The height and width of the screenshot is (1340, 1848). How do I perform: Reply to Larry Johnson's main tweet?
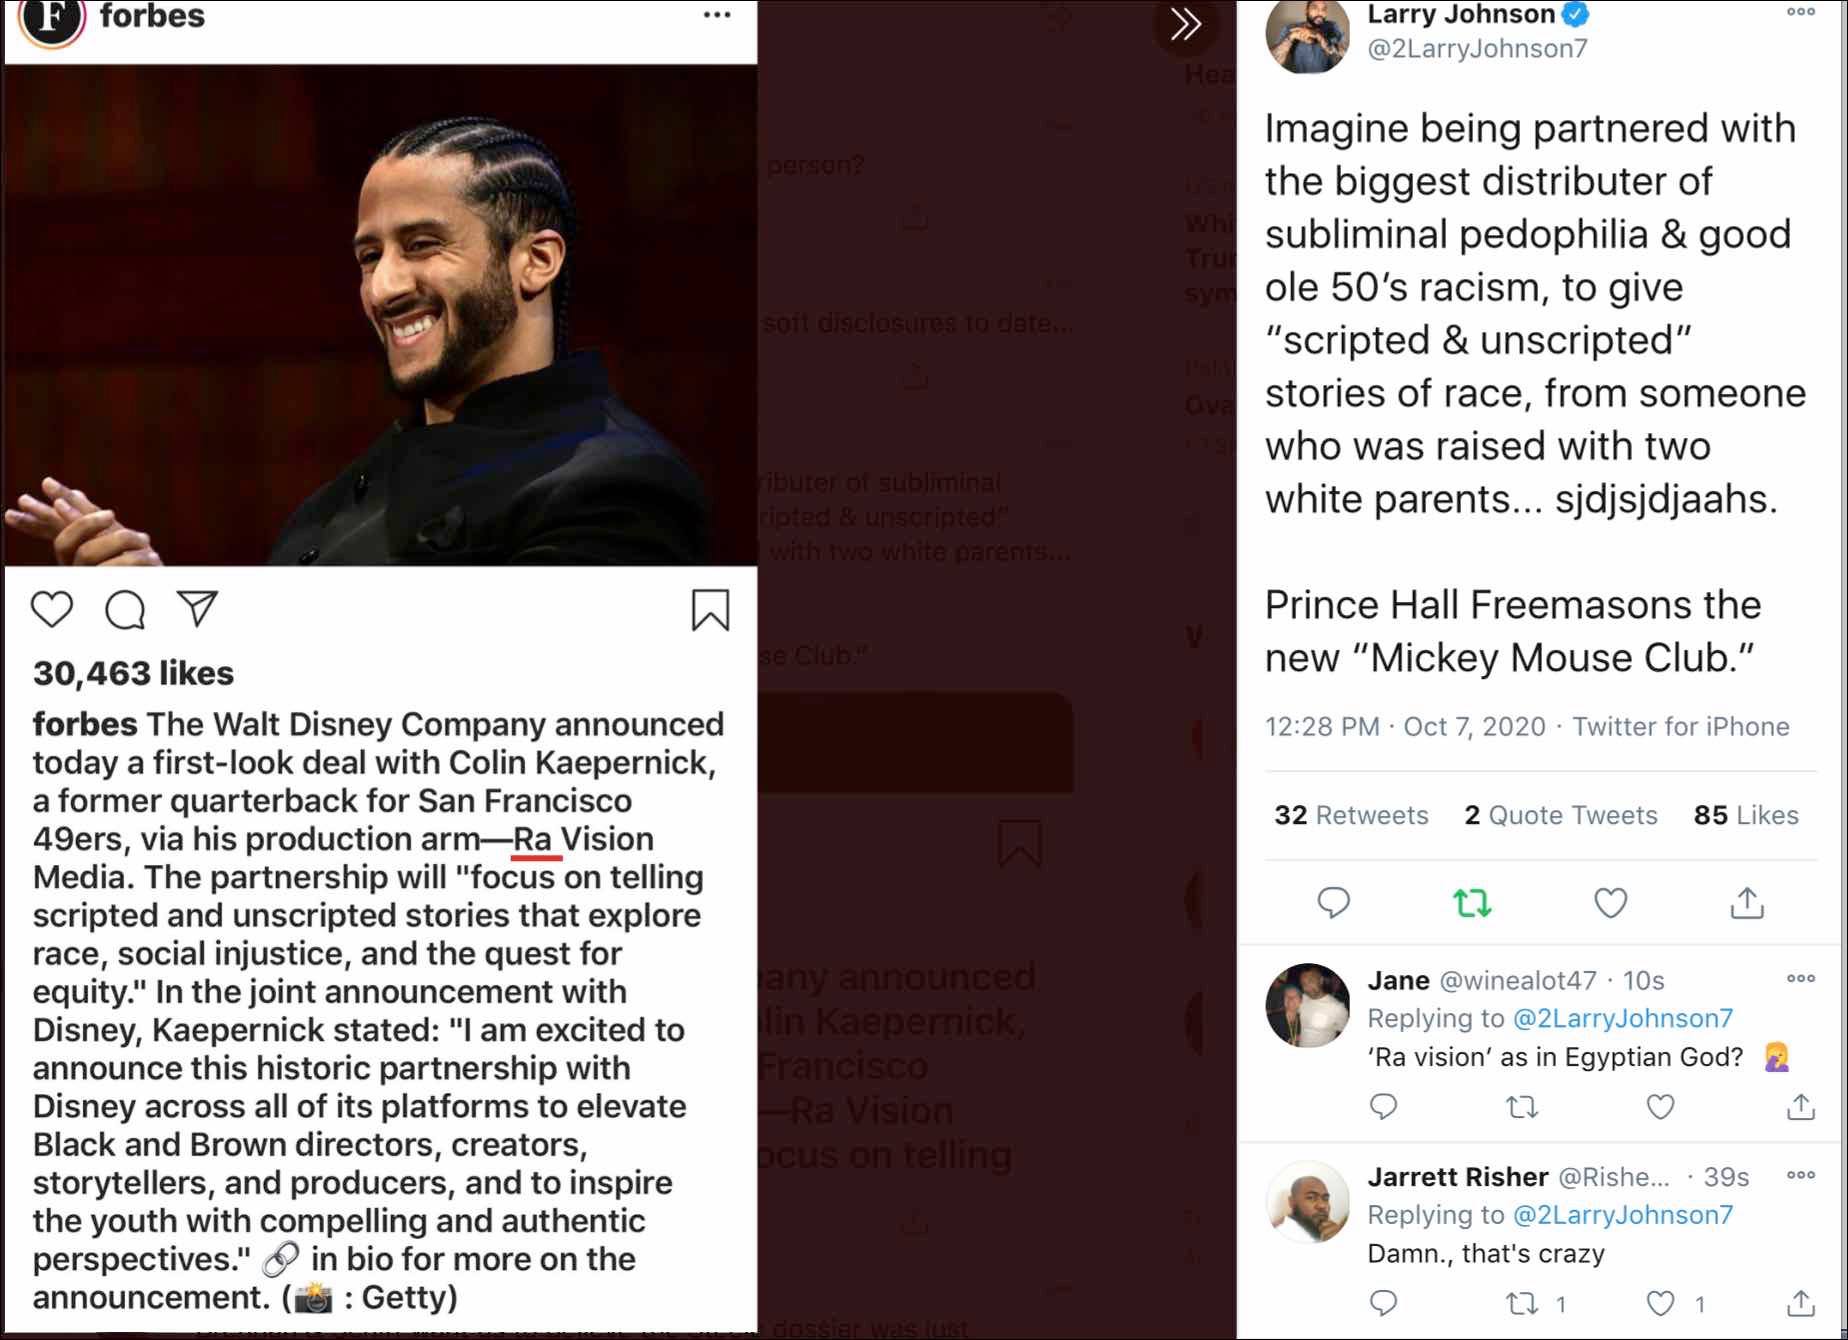tap(1333, 903)
